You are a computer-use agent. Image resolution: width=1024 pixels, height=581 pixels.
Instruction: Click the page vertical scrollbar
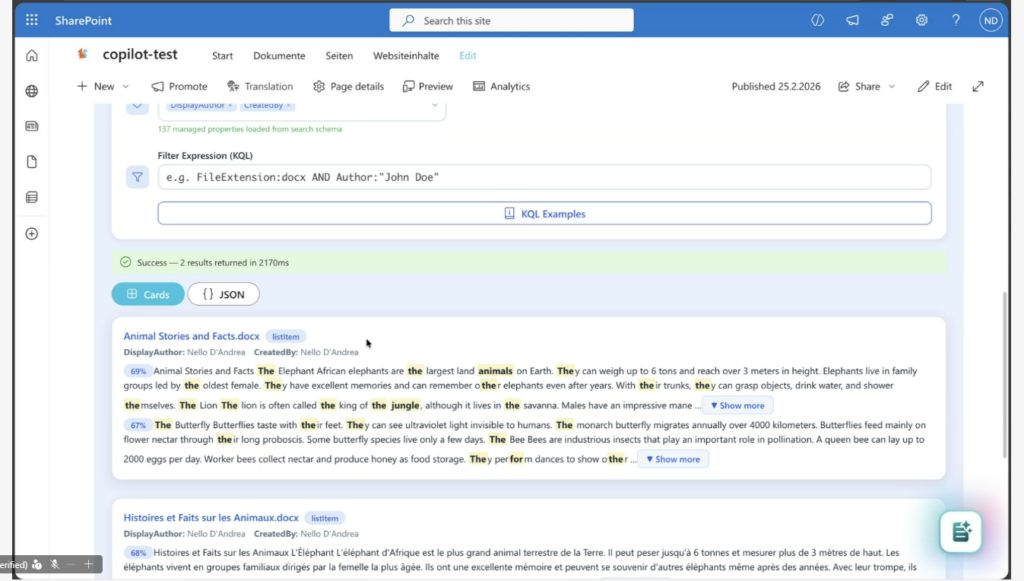pyautogui.click(x=1005, y=375)
